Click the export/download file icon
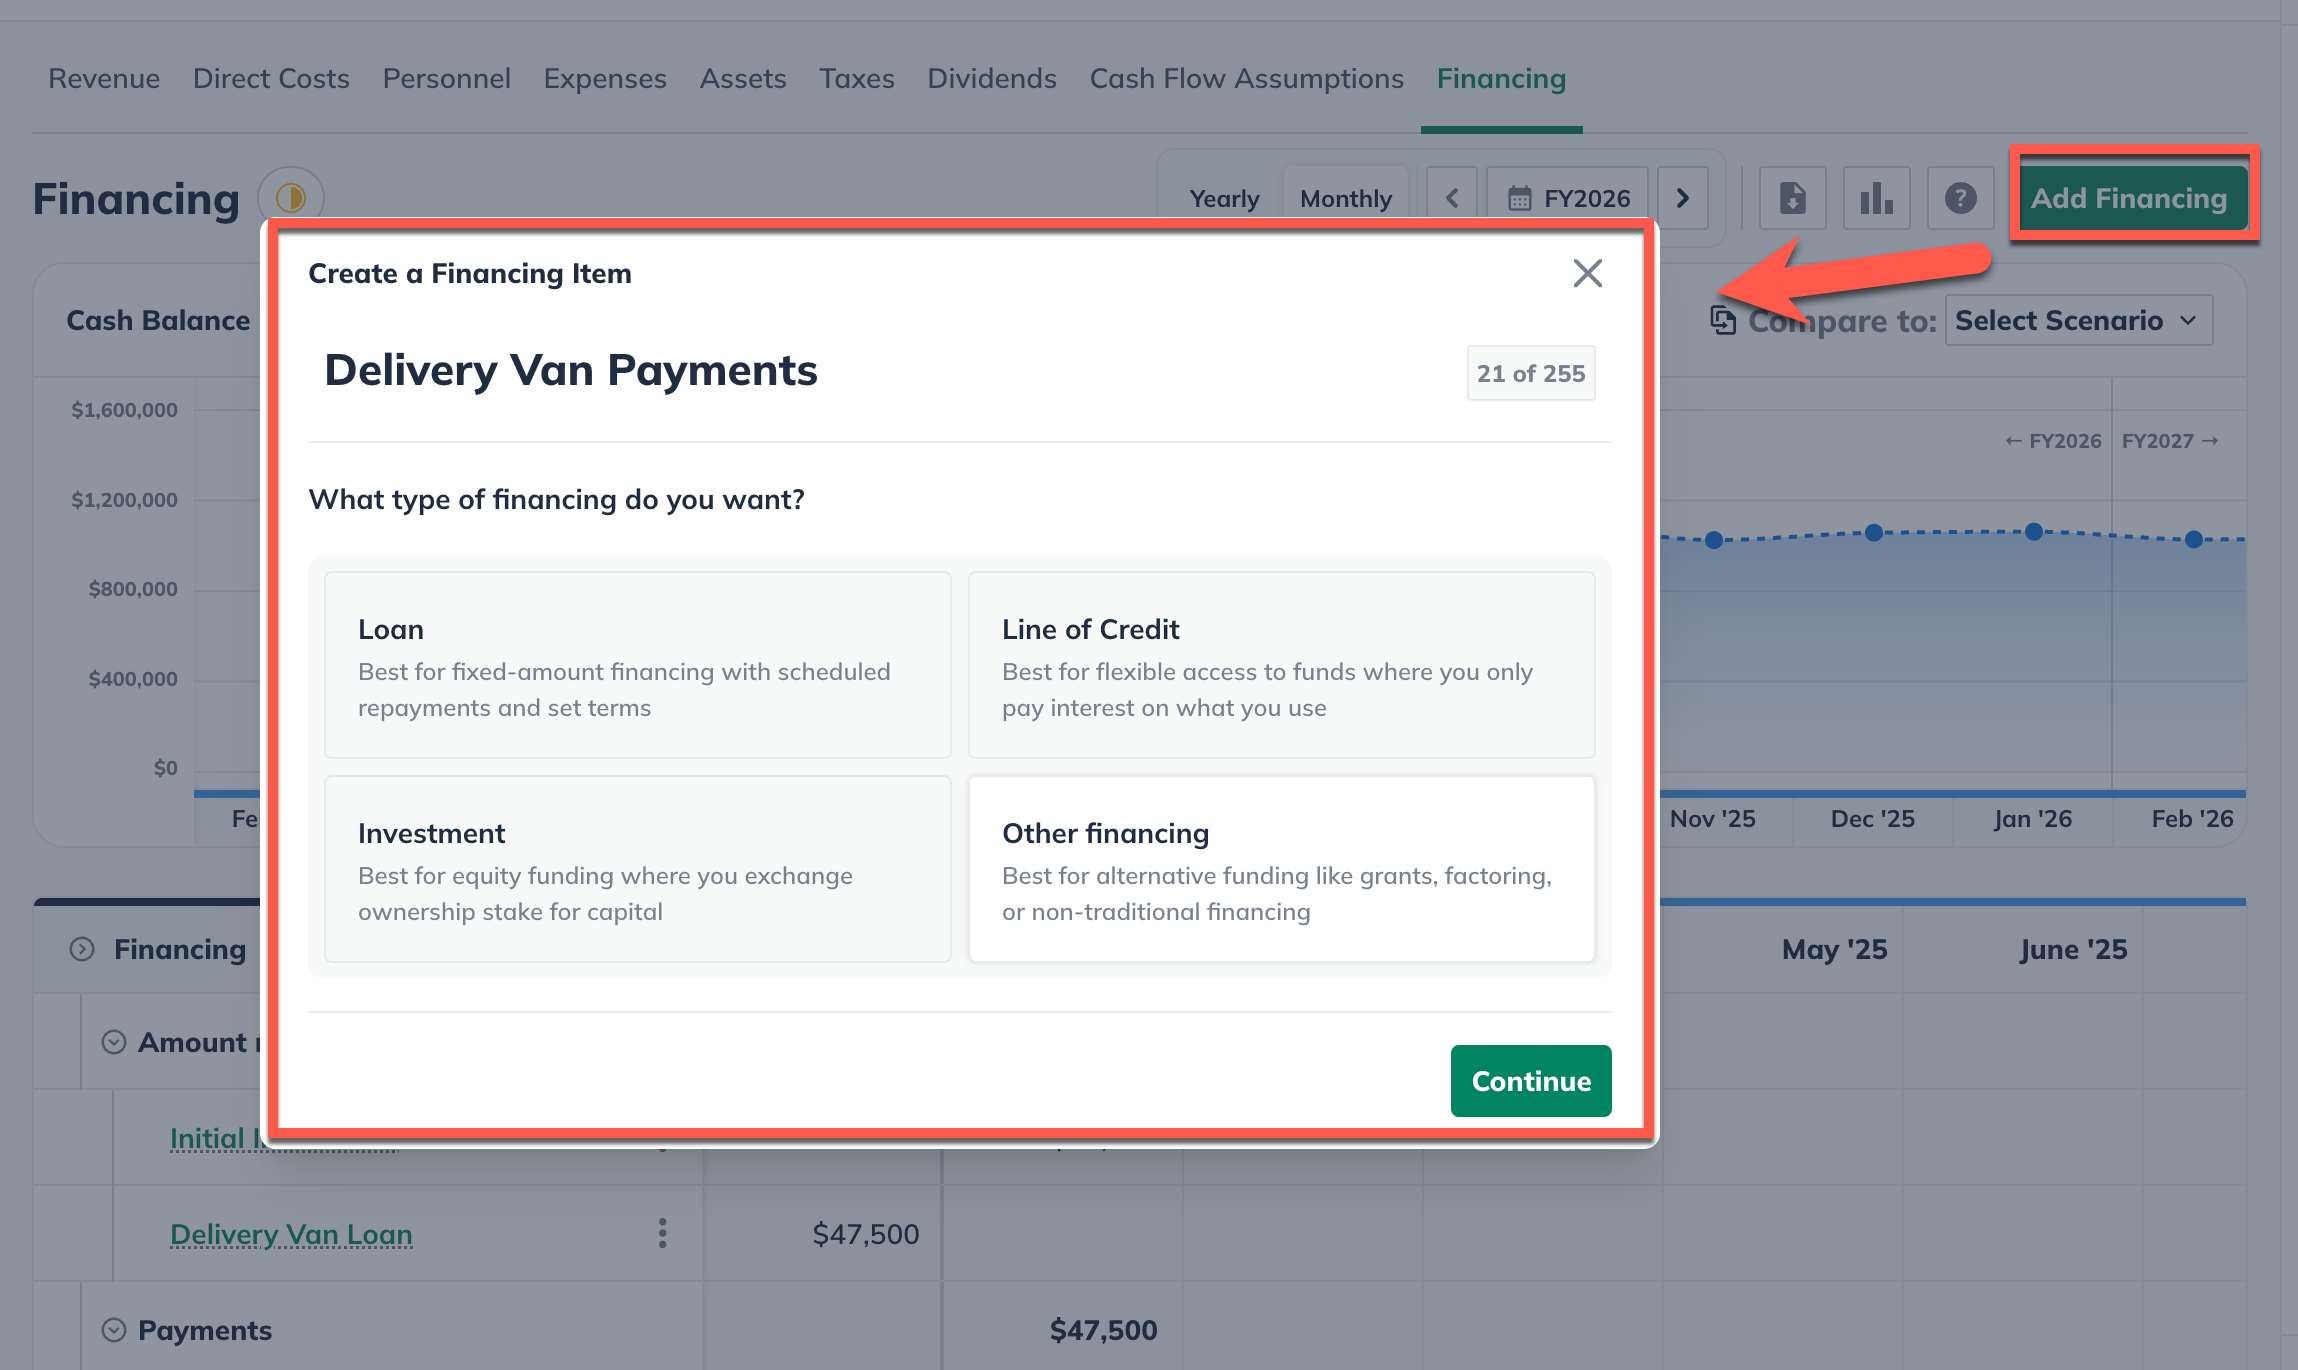Screen dimensions: 2298x1370 click(1792, 198)
